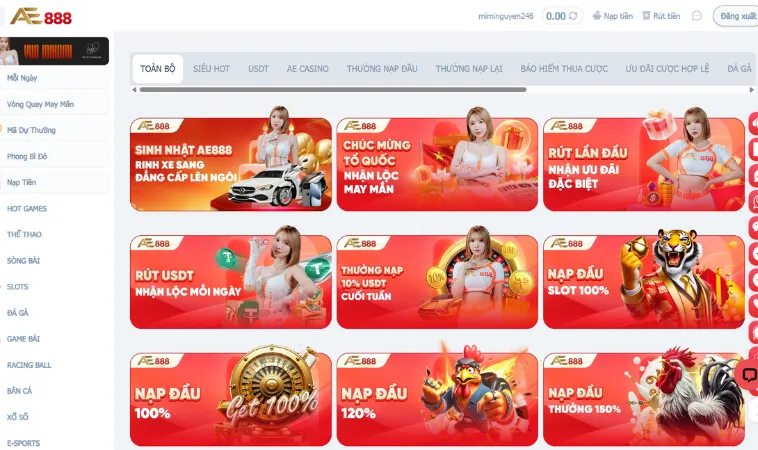The image size is (758, 450).
Task: Open the Sinh Nhật AE888 promotion banner
Action: point(231,164)
